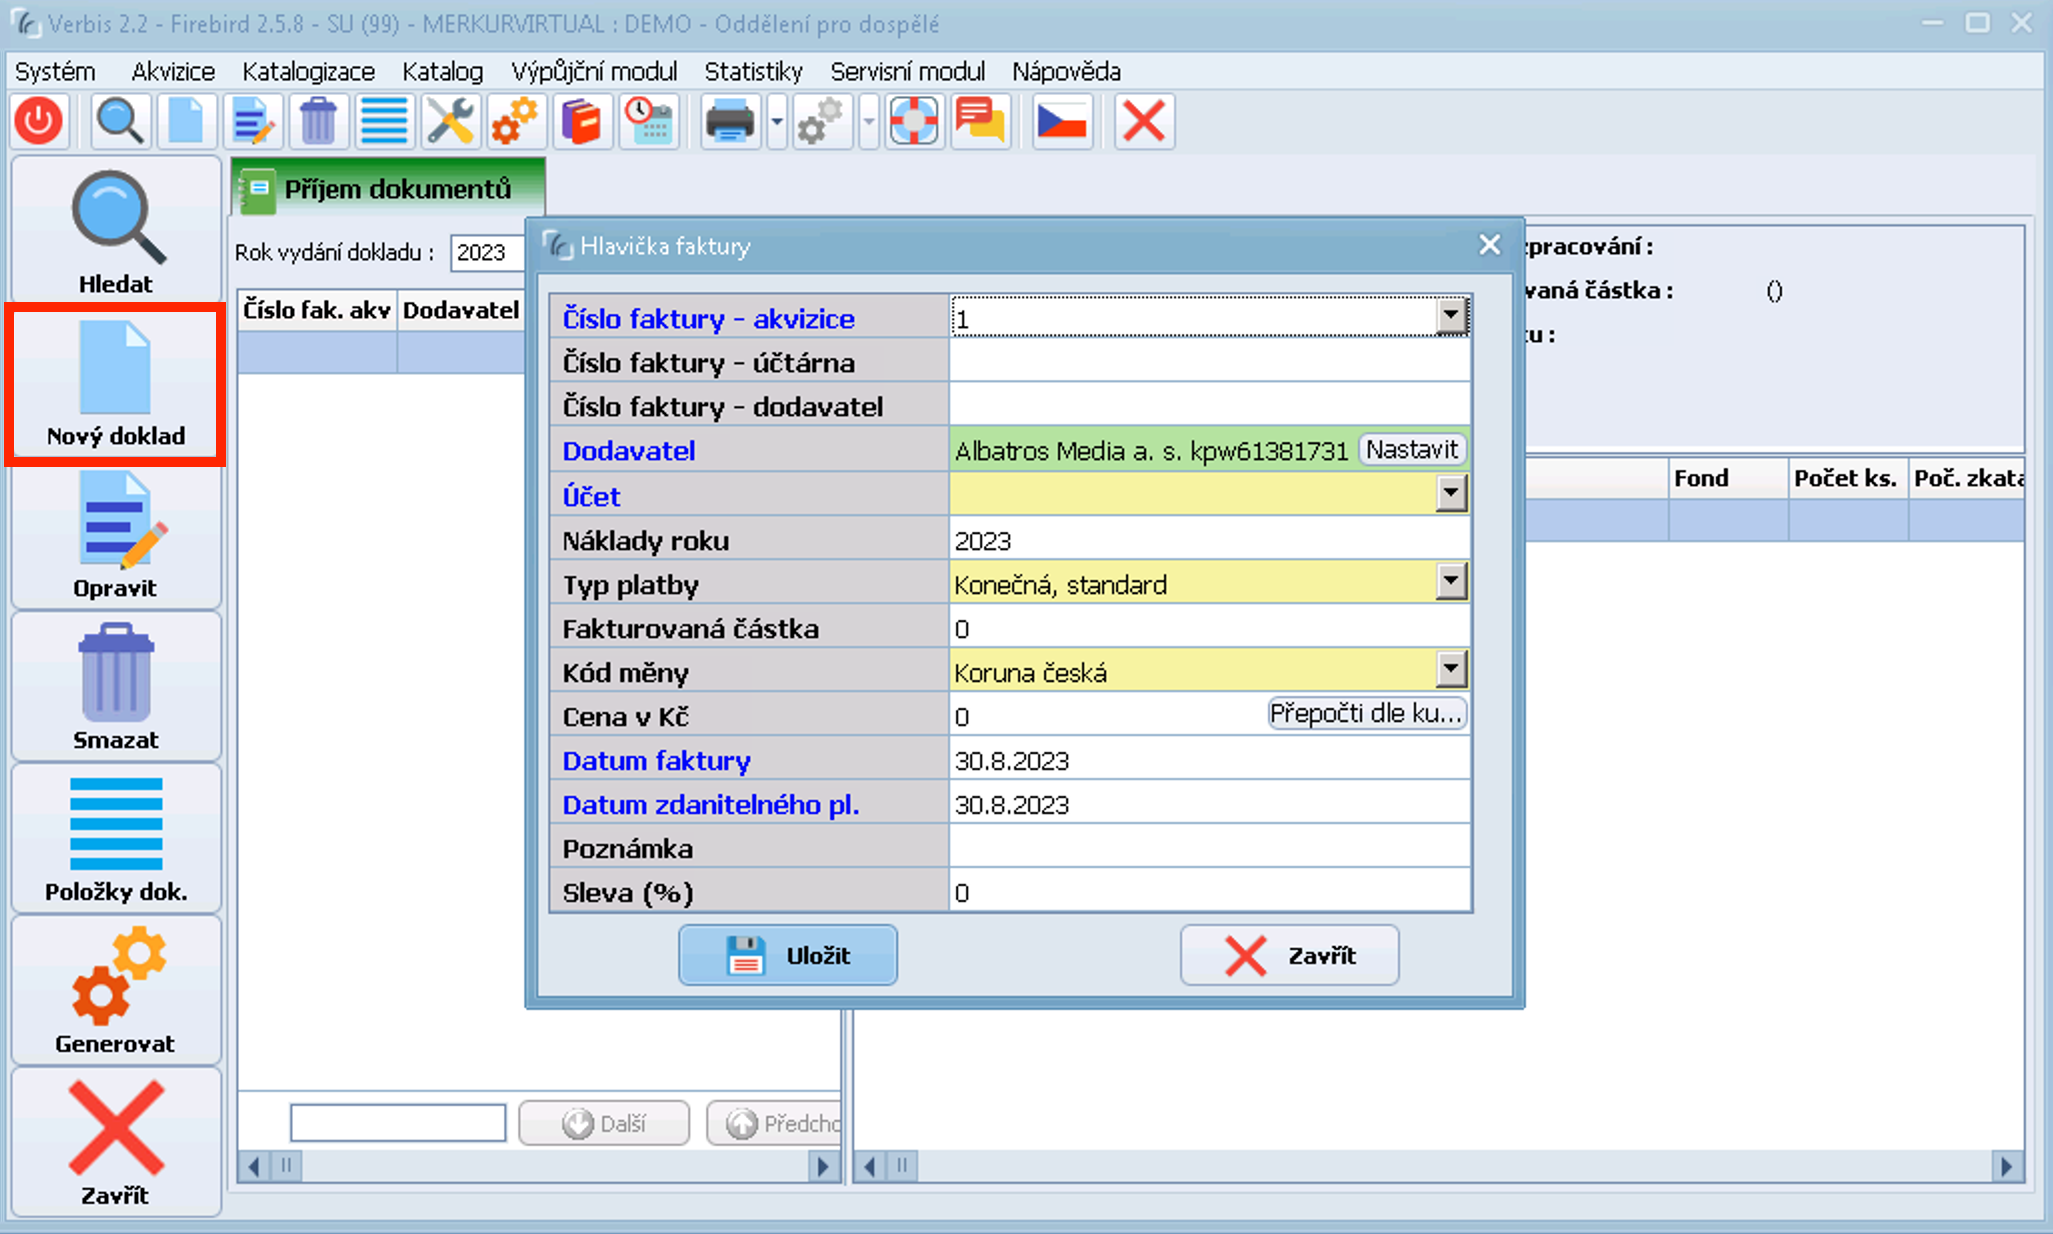
Task: Click the Fakturovaná částka field
Action: (1209, 628)
